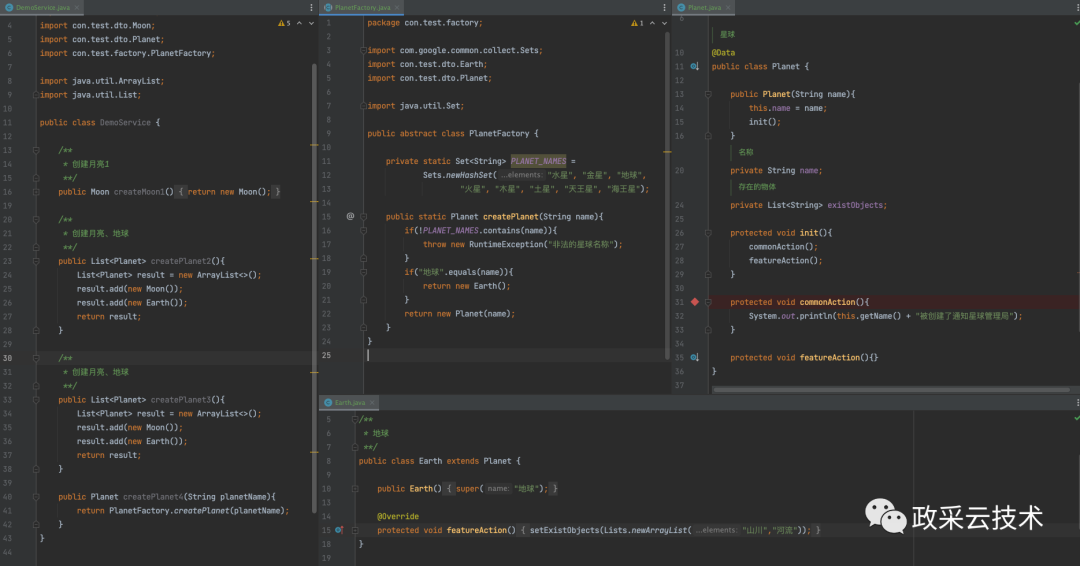This screenshot has height=566, width=1080.
Task: Switch to the PlanetFactory.java tab
Action: [x=361, y=7]
